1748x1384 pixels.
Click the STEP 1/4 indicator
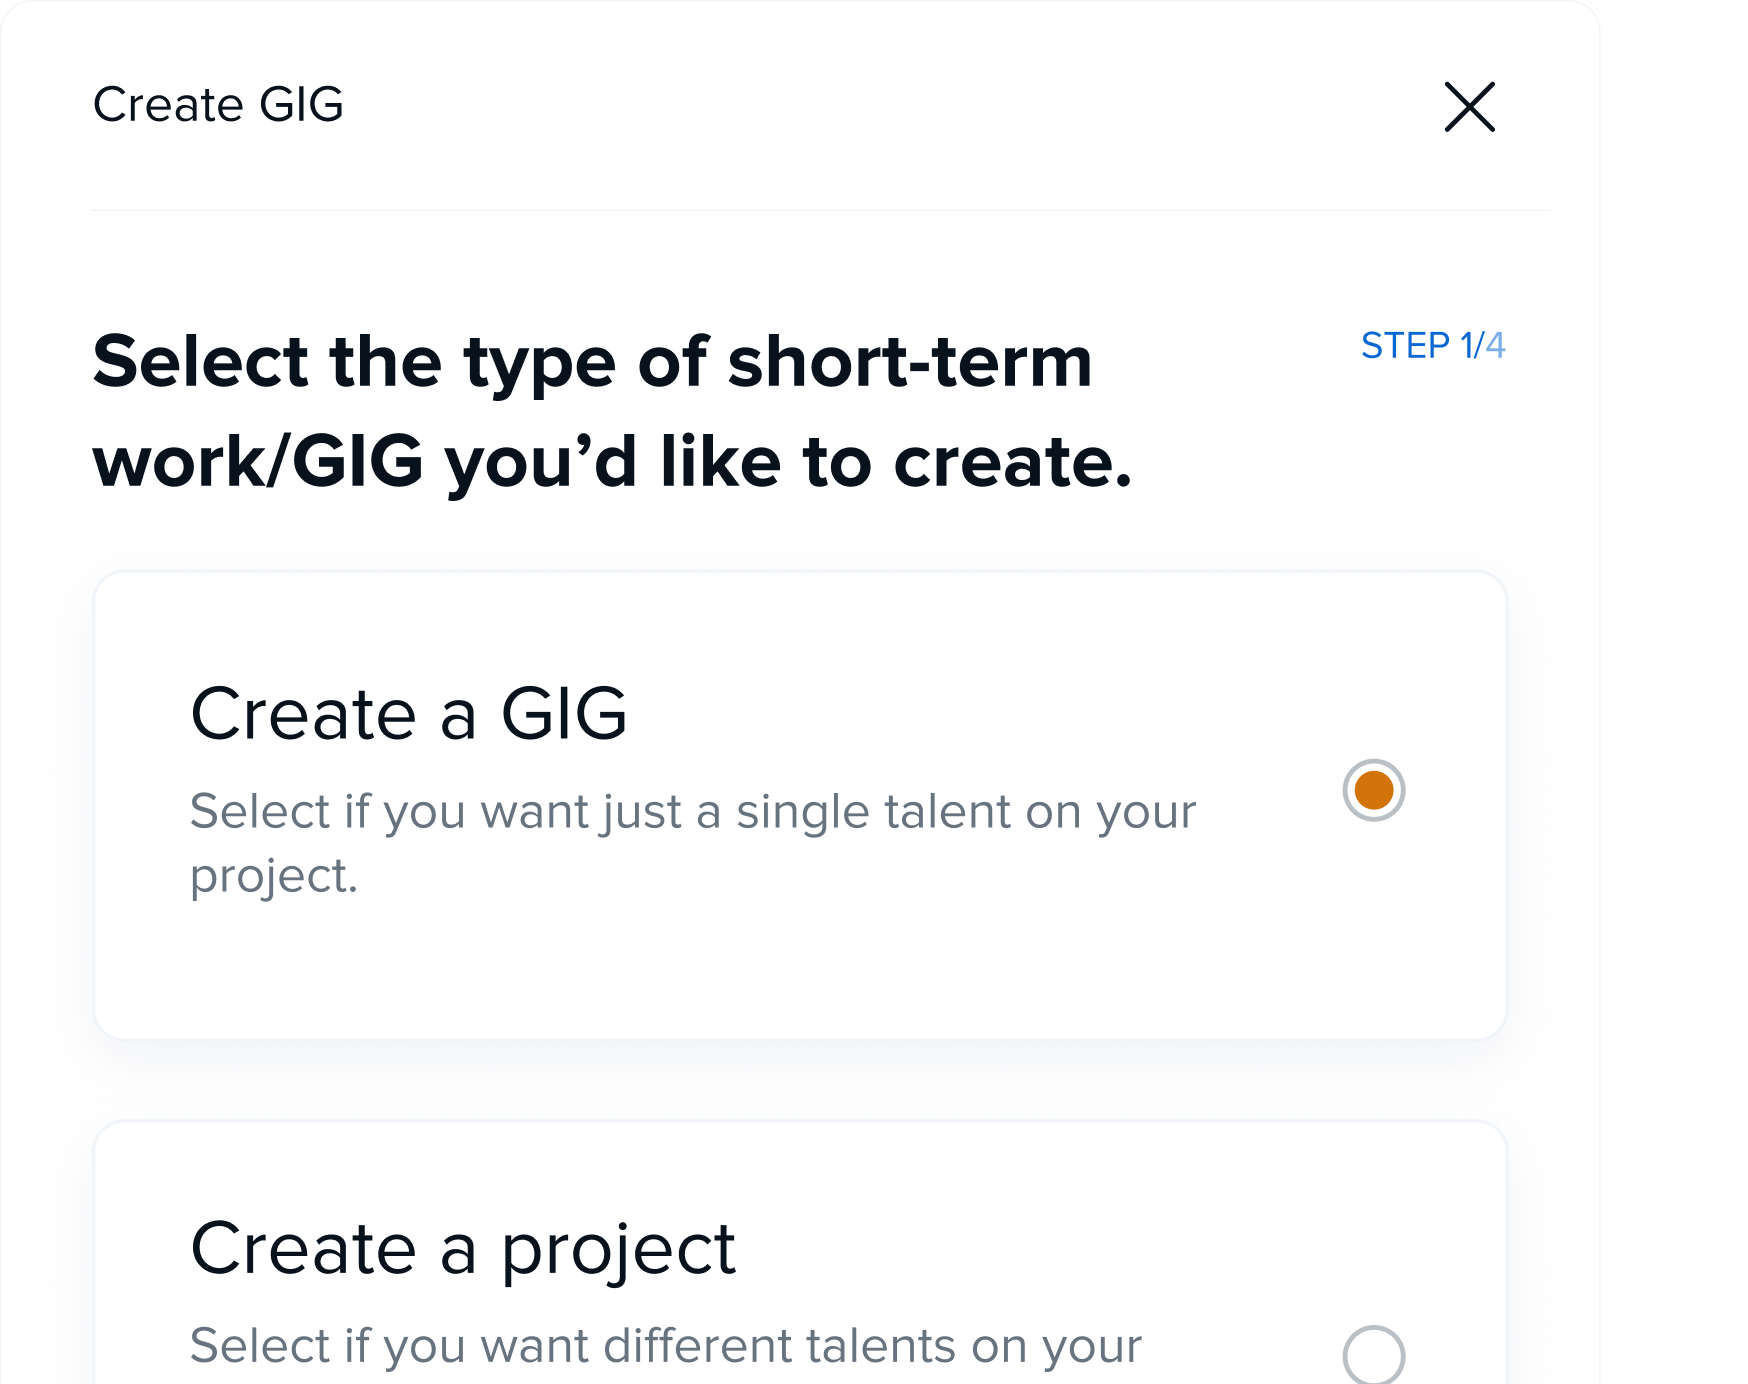tap(1432, 346)
